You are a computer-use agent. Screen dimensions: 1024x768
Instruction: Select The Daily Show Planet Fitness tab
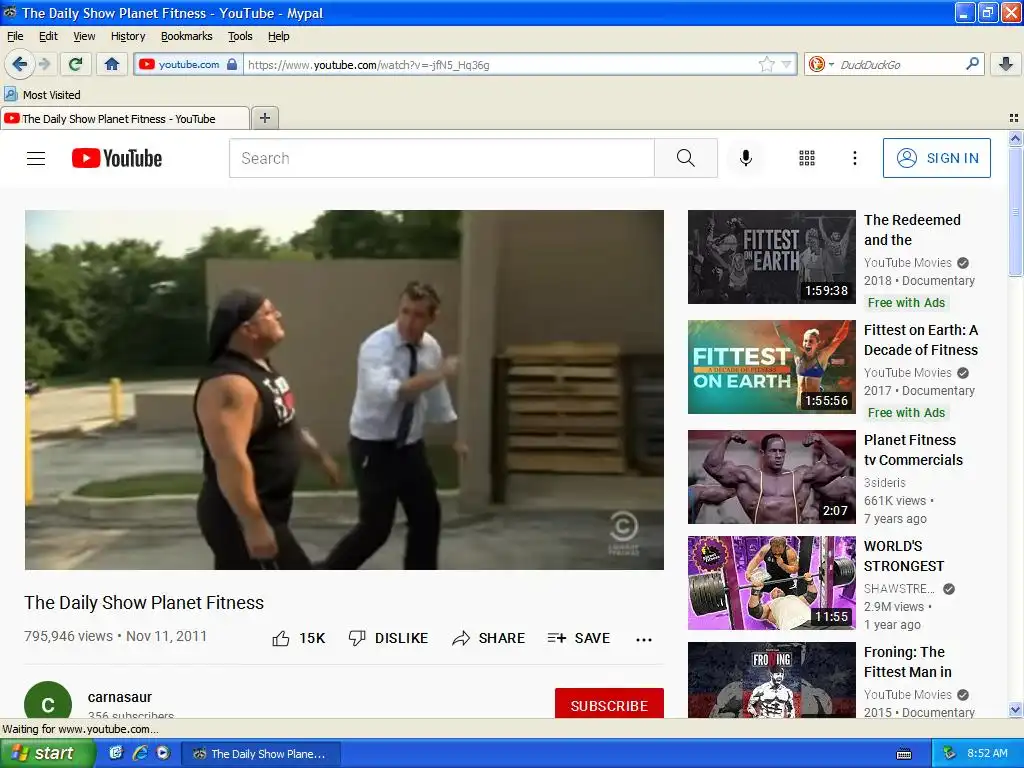click(124, 118)
